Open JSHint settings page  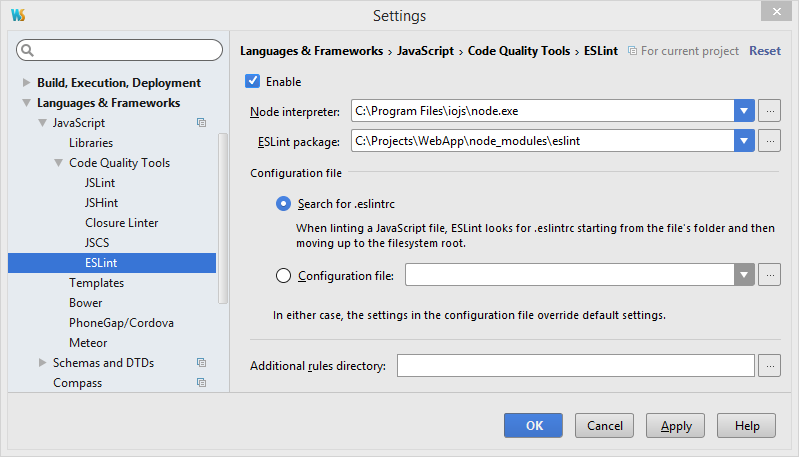(x=101, y=203)
